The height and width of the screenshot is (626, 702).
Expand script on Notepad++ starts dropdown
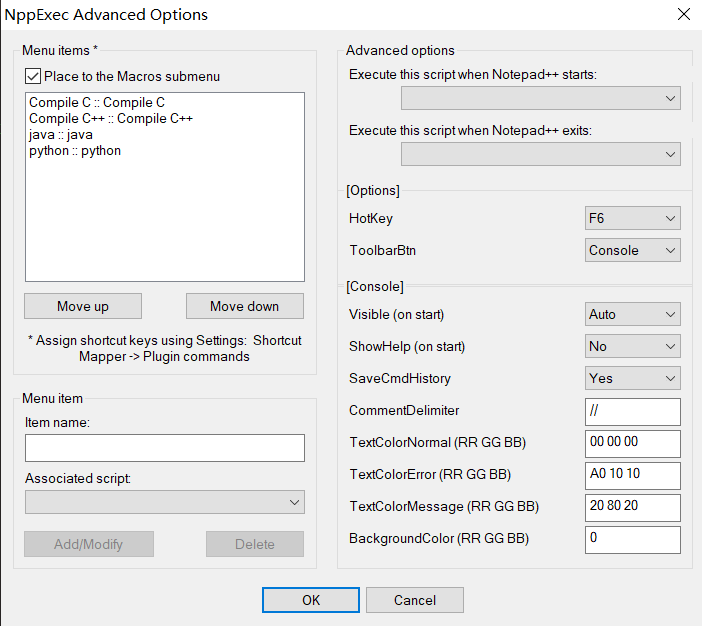[x=540, y=98]
